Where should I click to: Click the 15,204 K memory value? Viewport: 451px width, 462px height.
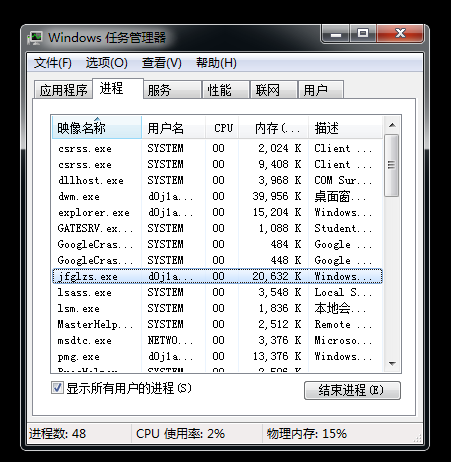[277, 212]
